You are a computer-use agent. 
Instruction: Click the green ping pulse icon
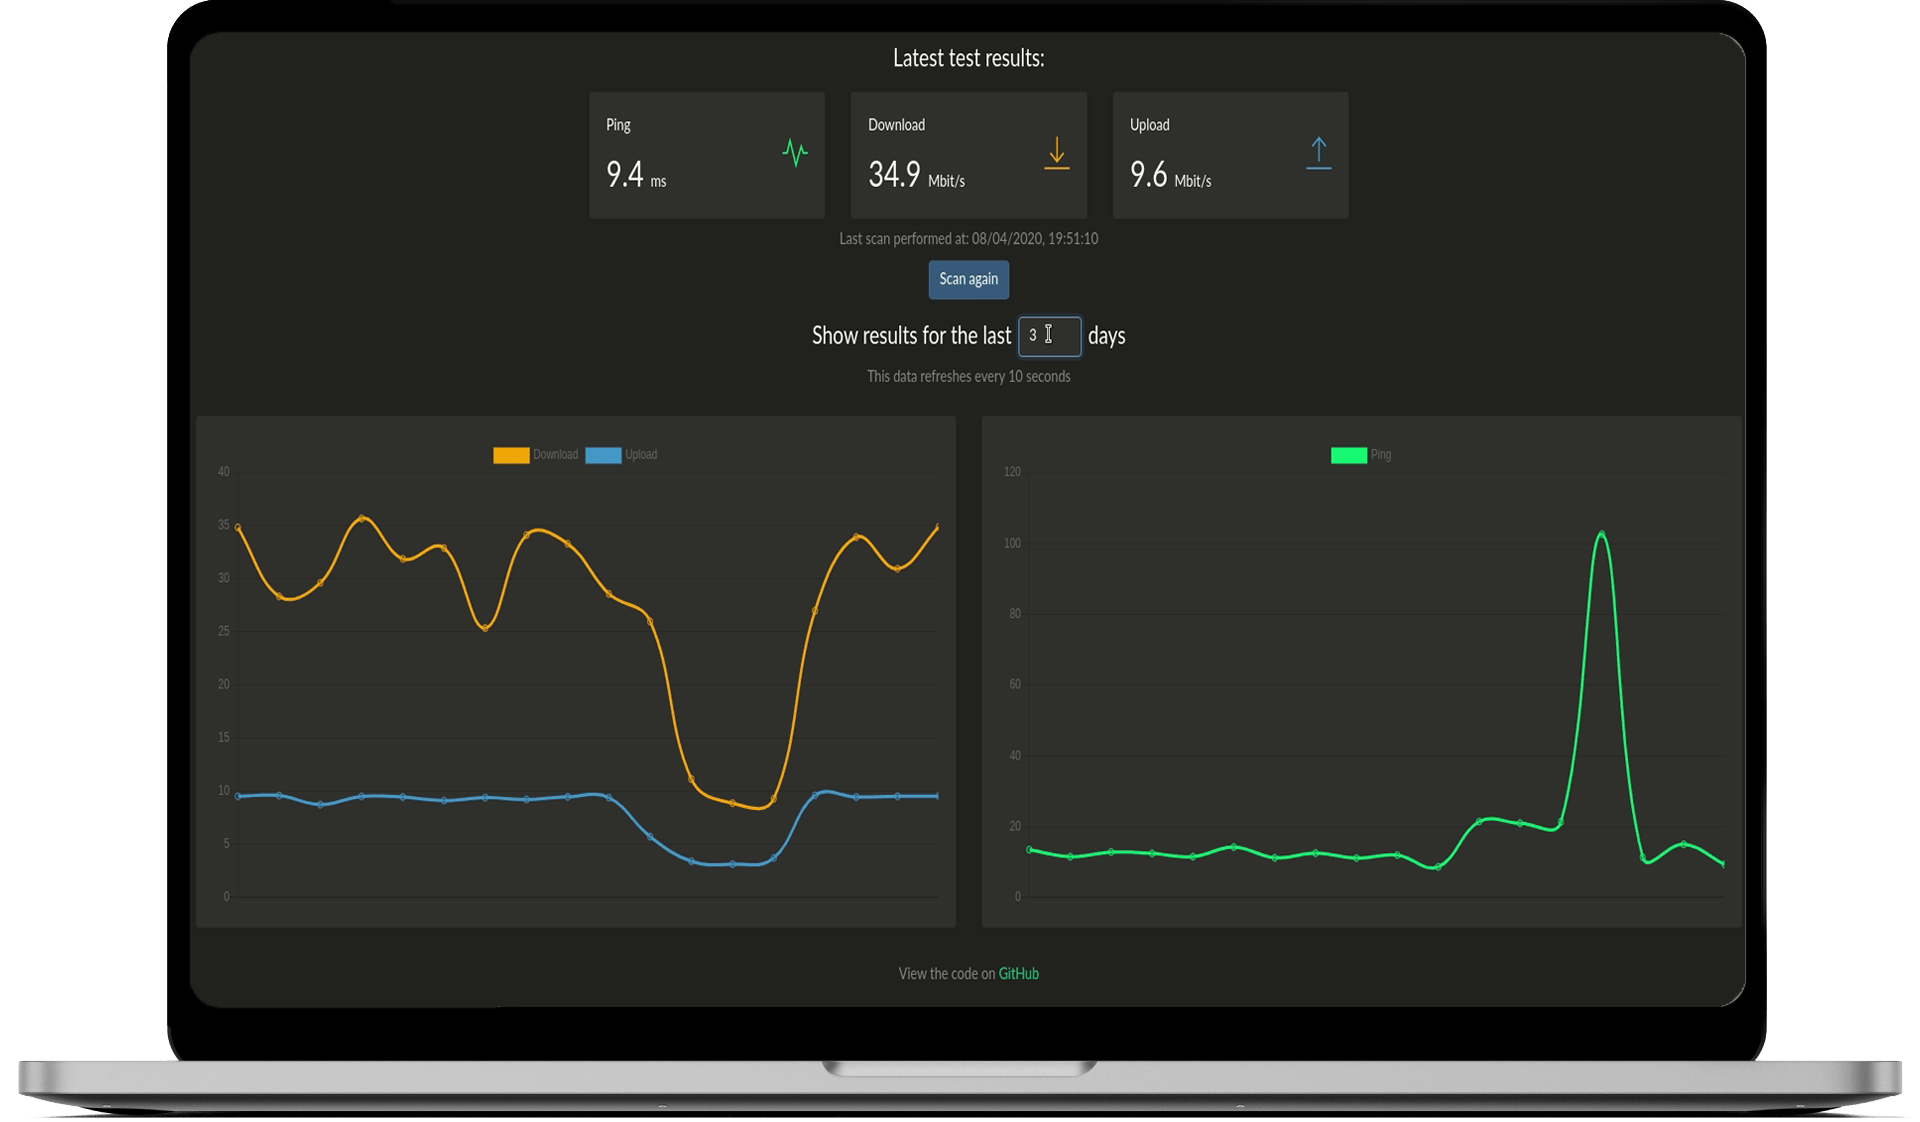coord(795,153)
